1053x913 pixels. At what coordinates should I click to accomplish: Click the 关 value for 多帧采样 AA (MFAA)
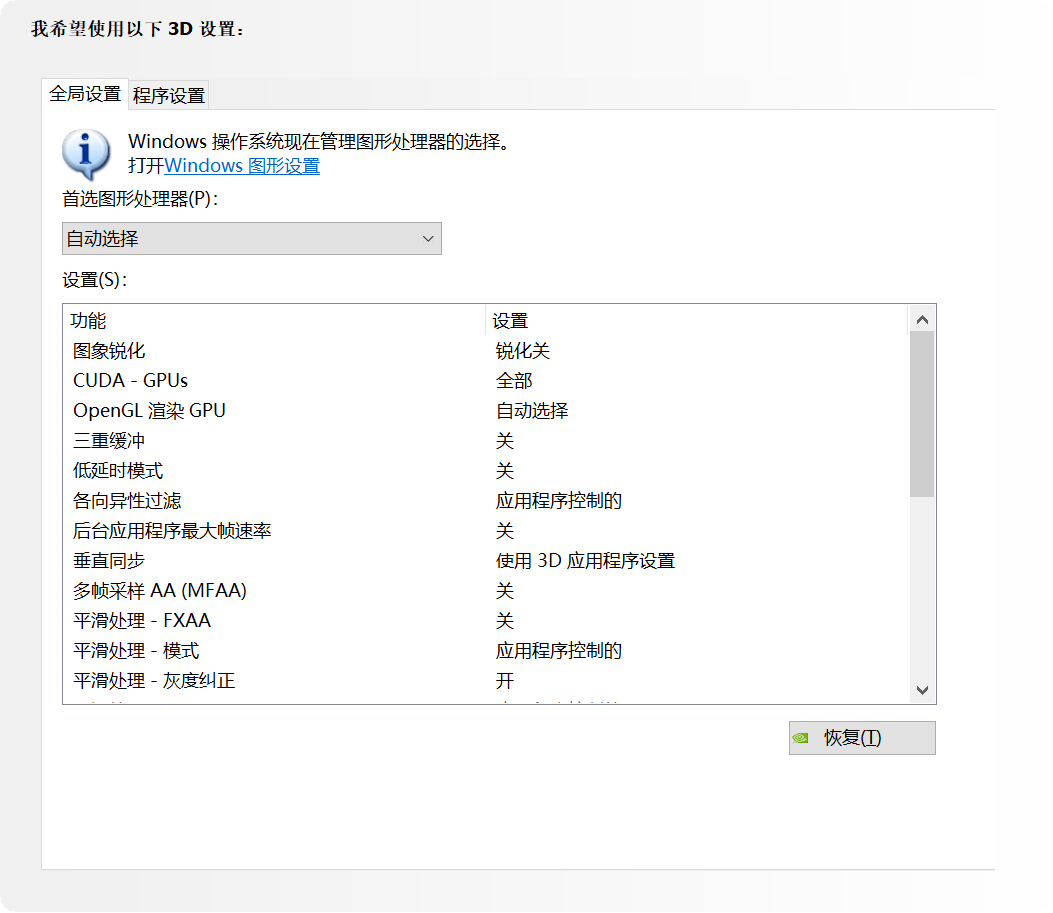pos(505,591)
